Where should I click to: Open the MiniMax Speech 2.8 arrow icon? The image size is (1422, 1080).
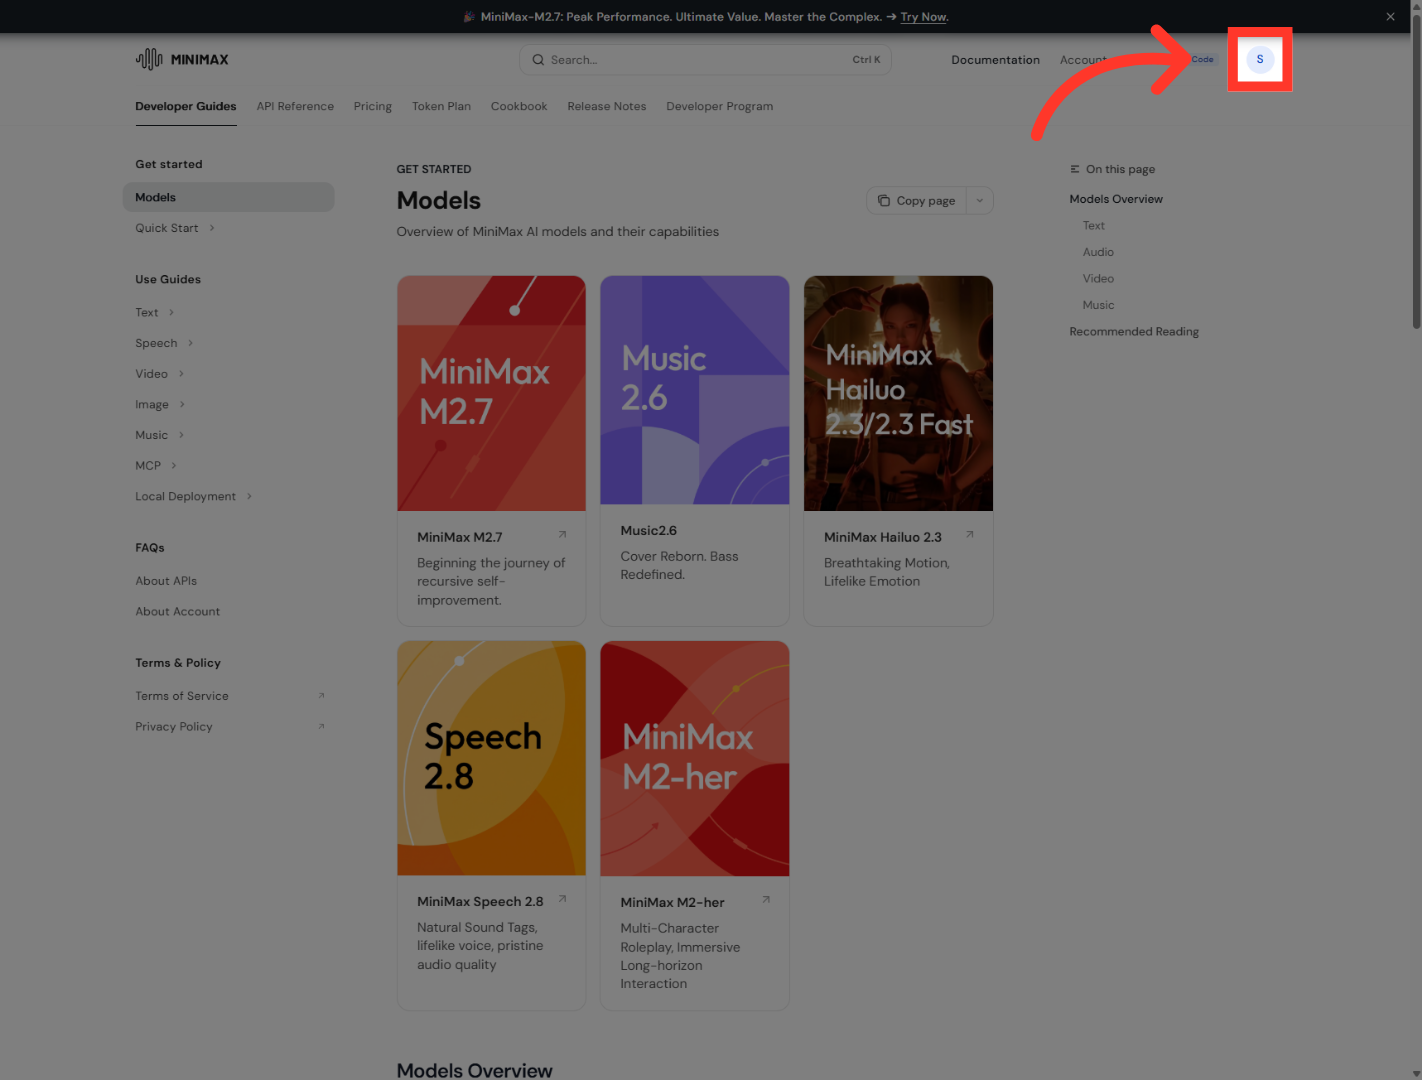pos(562,899)
